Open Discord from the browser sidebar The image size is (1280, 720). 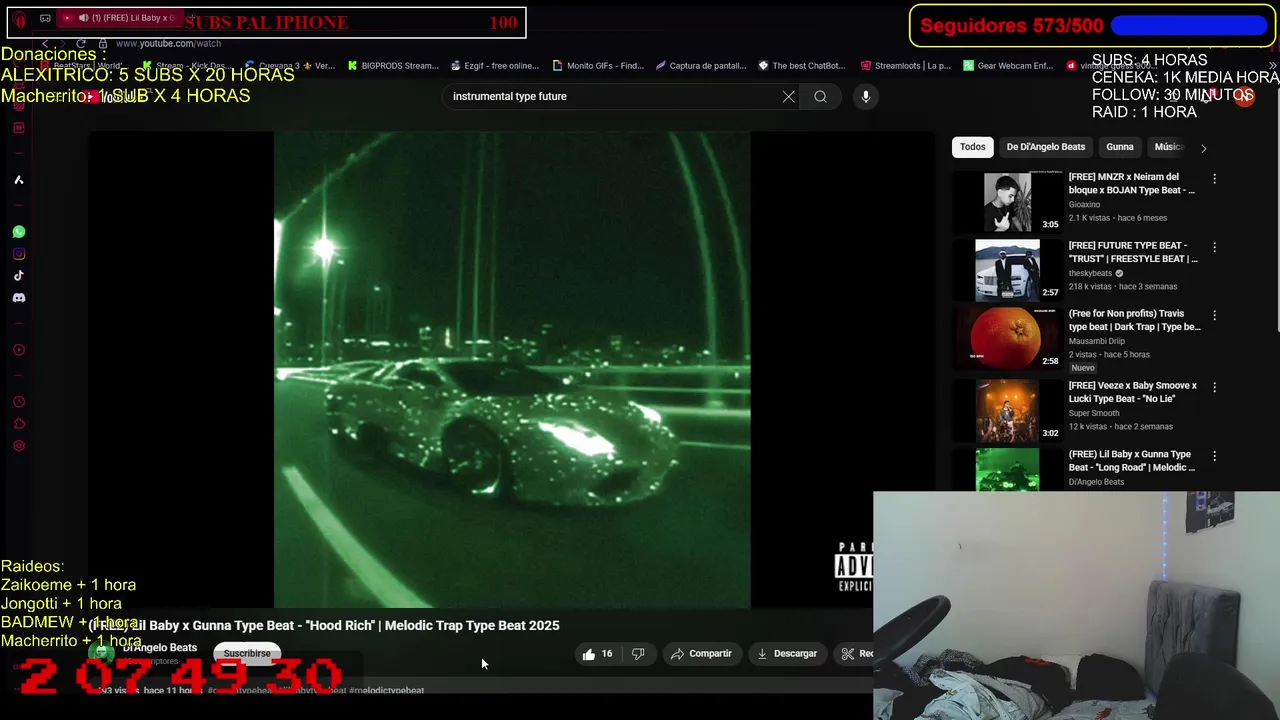[18, 298]
